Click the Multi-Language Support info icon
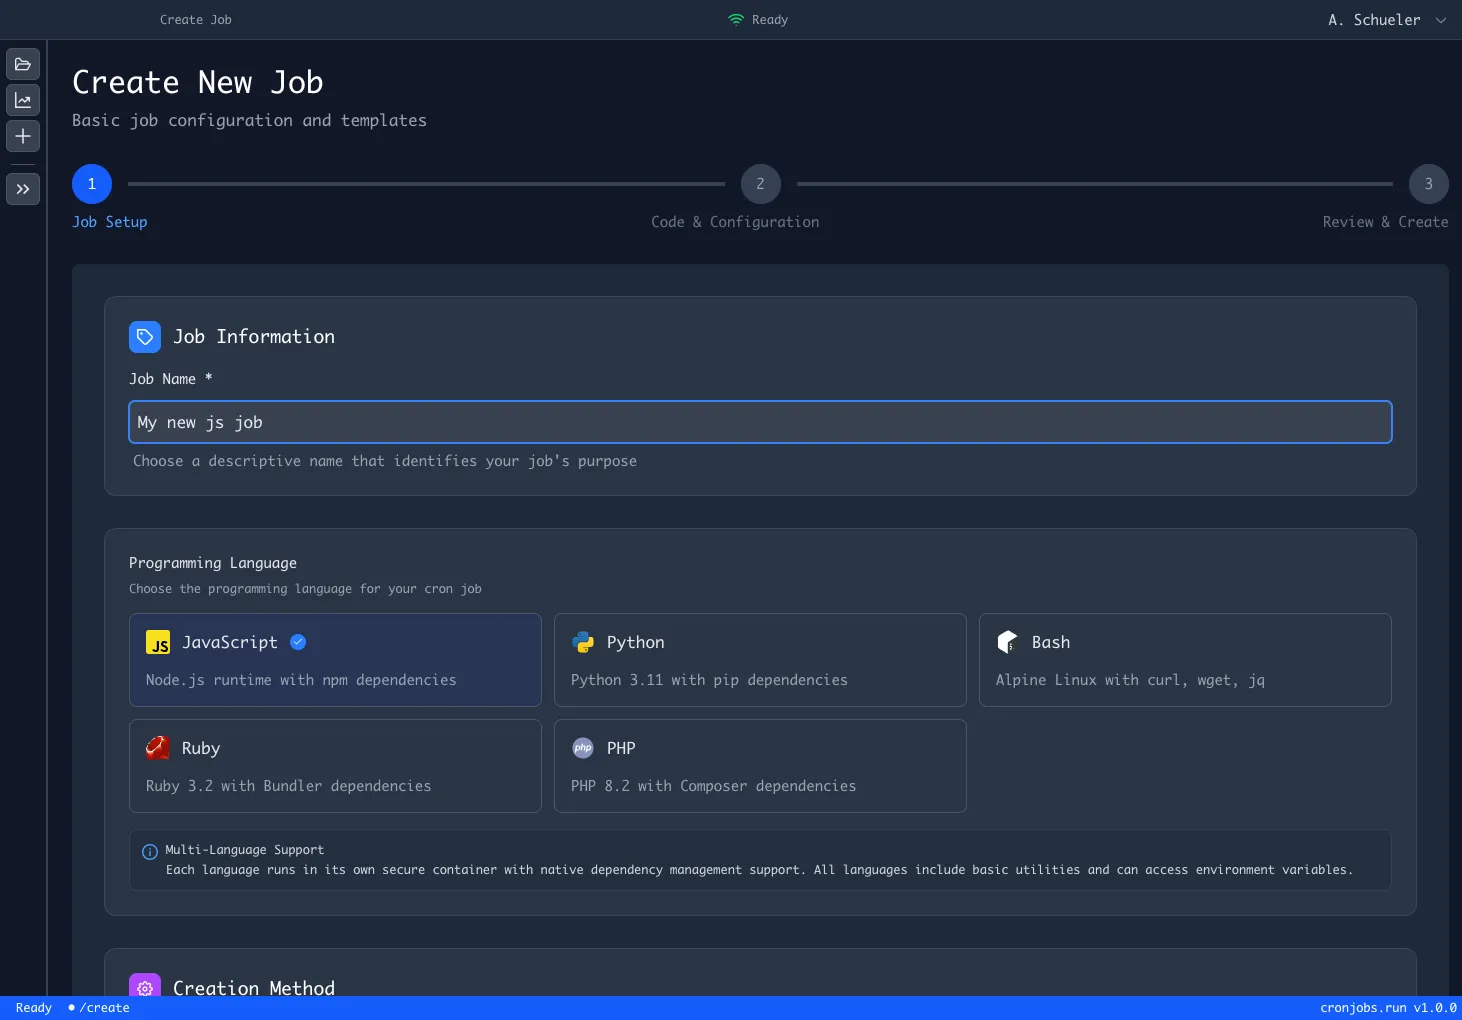Image resolution: width=1462 pixels, height=1020 pixels. (x=150, y=851)
